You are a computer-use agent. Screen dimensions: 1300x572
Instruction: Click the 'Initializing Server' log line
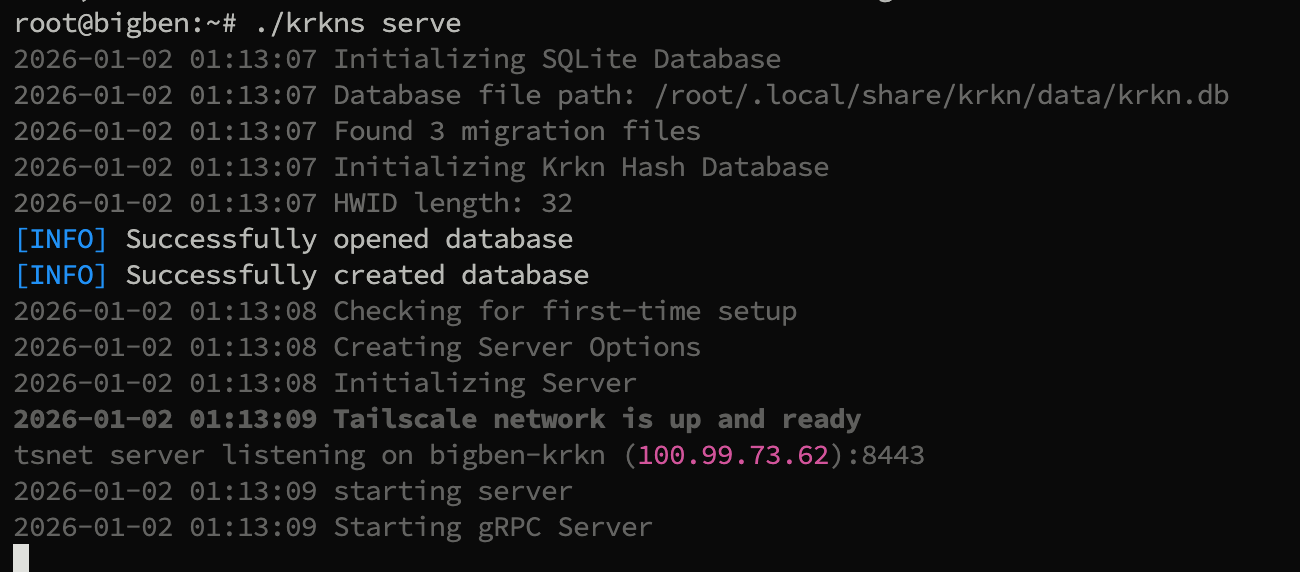(325, 383)
